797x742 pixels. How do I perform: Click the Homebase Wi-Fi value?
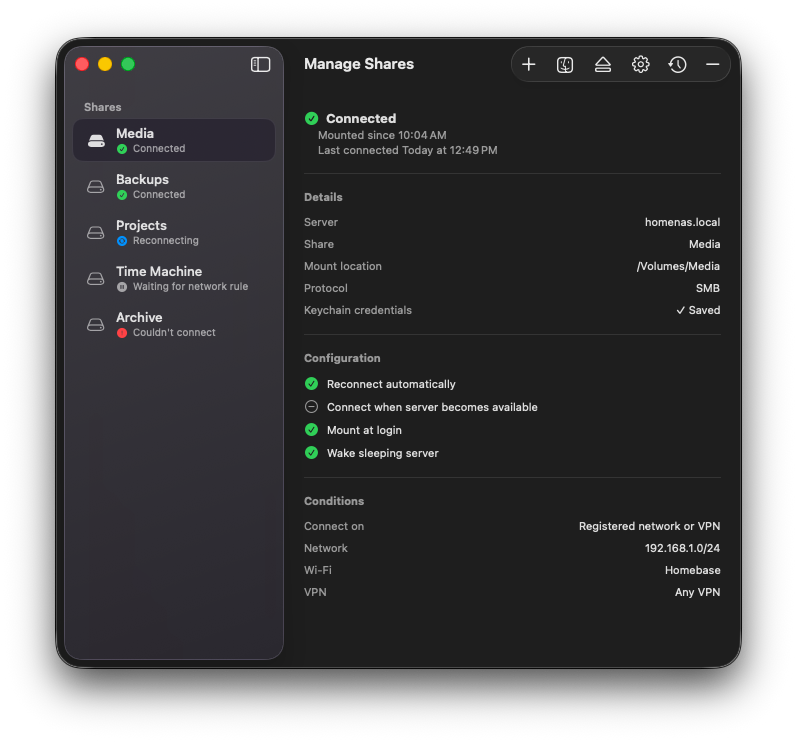[692, 570]
